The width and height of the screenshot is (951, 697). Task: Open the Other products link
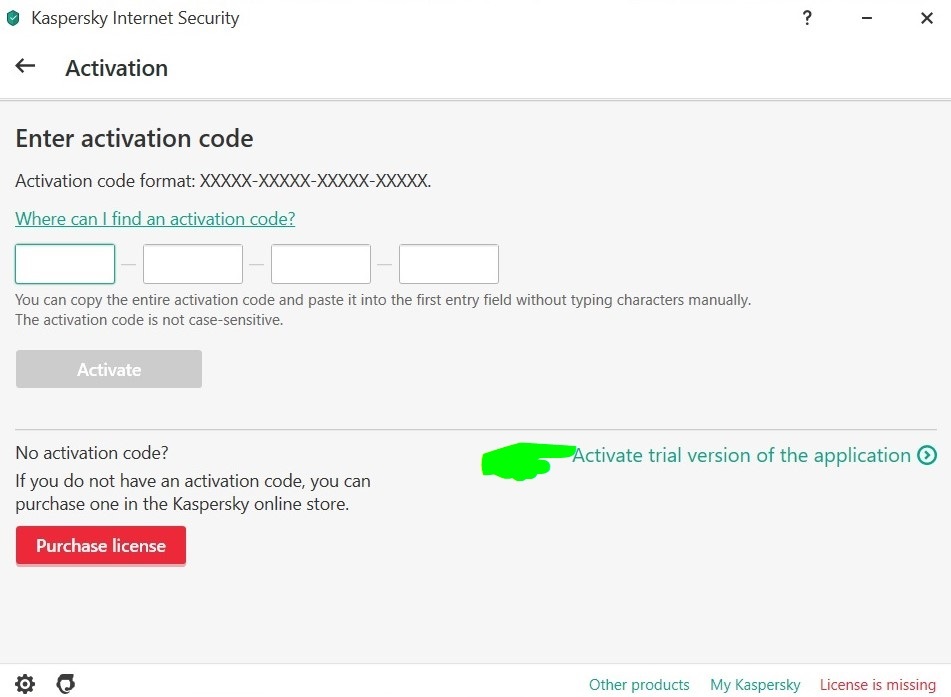(639, 685)
